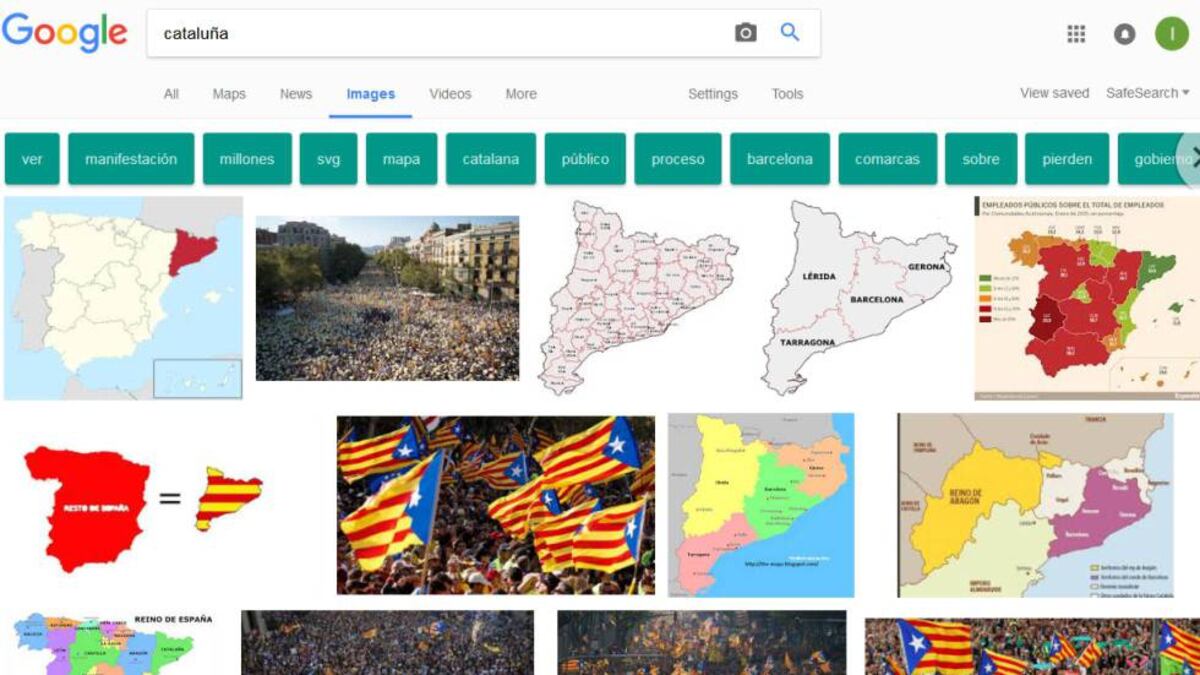Click the Google logo
This screenshot has width=1200, height=675.
click(65, 33)
